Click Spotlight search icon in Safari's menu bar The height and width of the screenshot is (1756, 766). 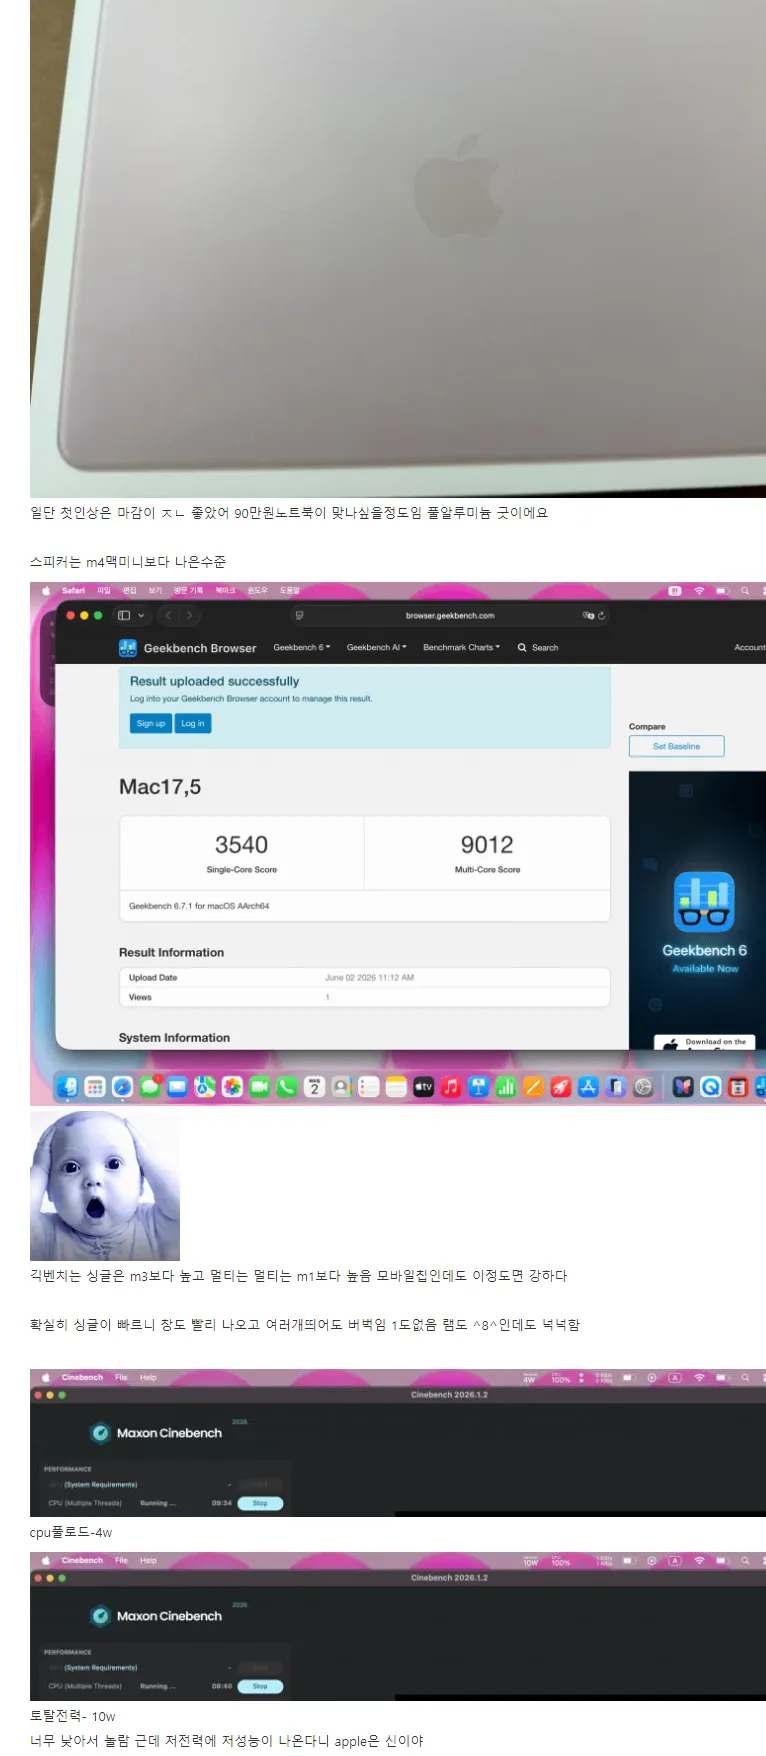click(x=745, y=591)
